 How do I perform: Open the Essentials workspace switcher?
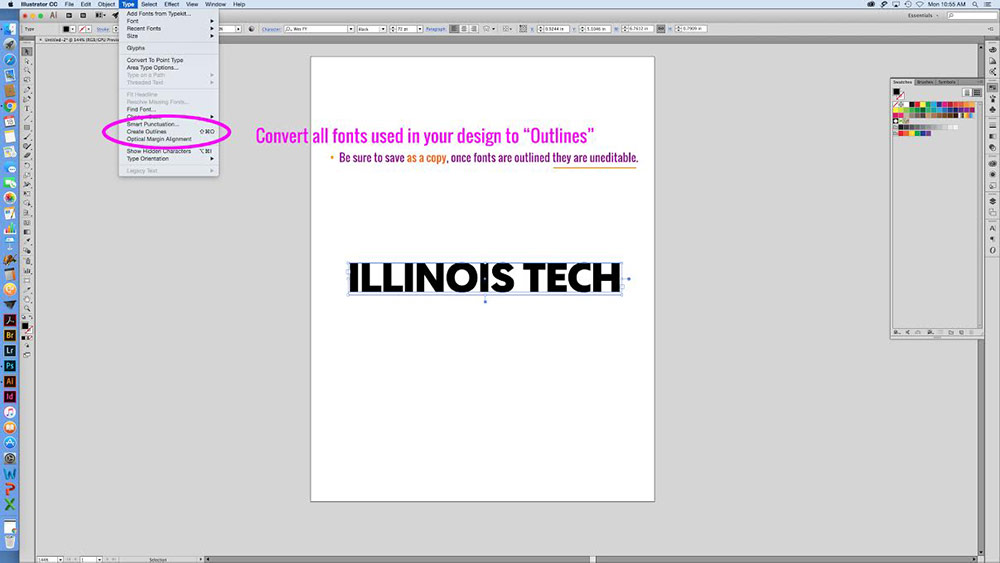coord(922,15)
